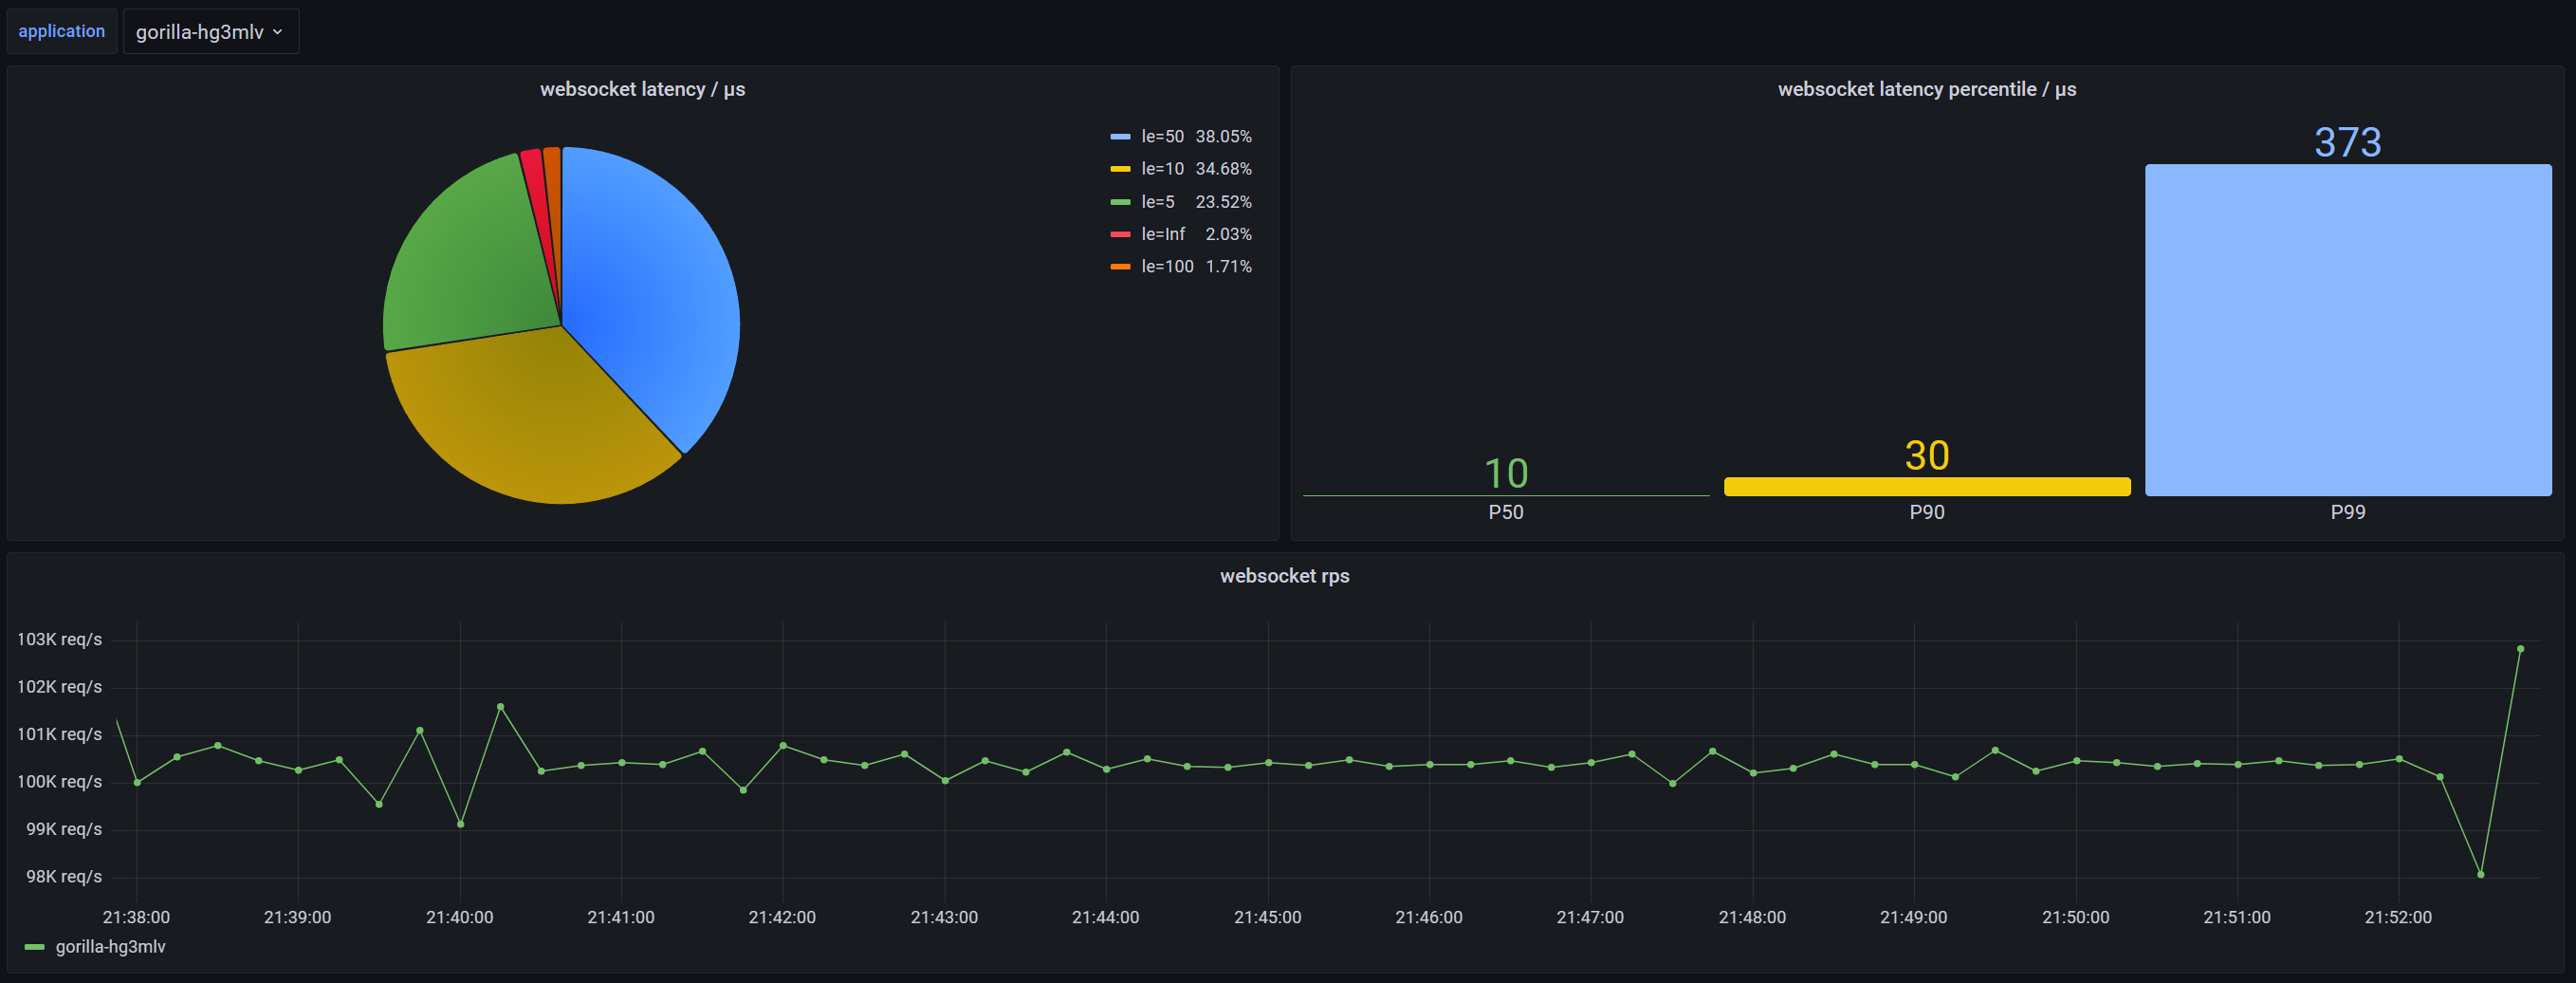Click the 2.03% legend value
The height and width of the screenshot is (983, 2576).
[x=1228, y=234]
